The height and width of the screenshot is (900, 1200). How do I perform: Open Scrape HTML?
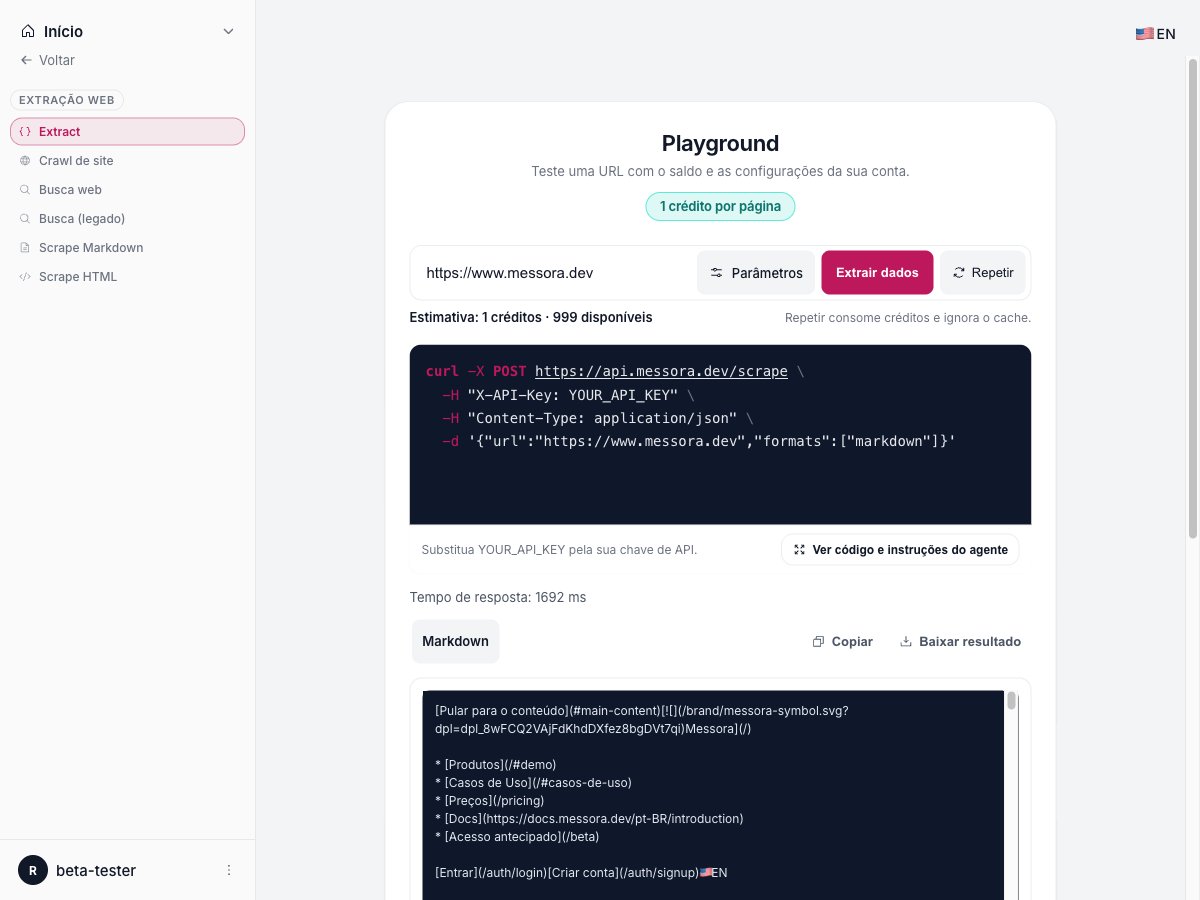coord(127,276)
